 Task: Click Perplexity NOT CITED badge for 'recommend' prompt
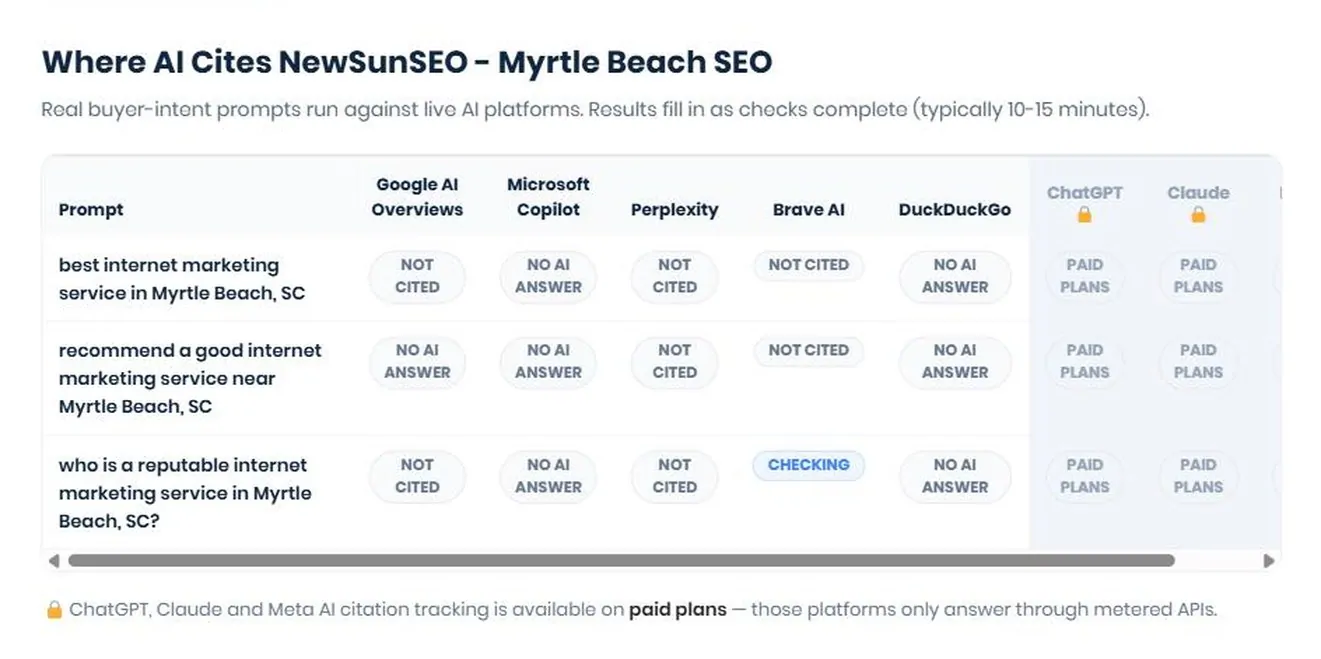674,361
